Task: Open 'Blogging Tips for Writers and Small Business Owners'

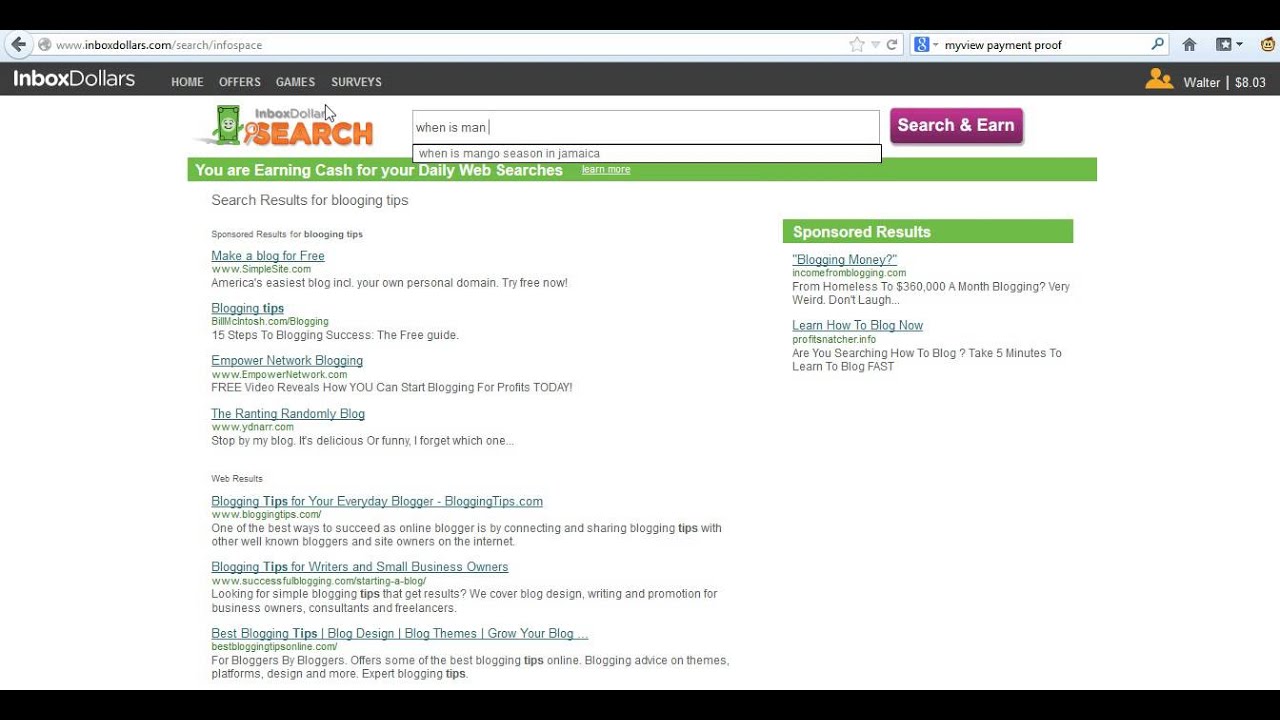Action: click(360, 567)
